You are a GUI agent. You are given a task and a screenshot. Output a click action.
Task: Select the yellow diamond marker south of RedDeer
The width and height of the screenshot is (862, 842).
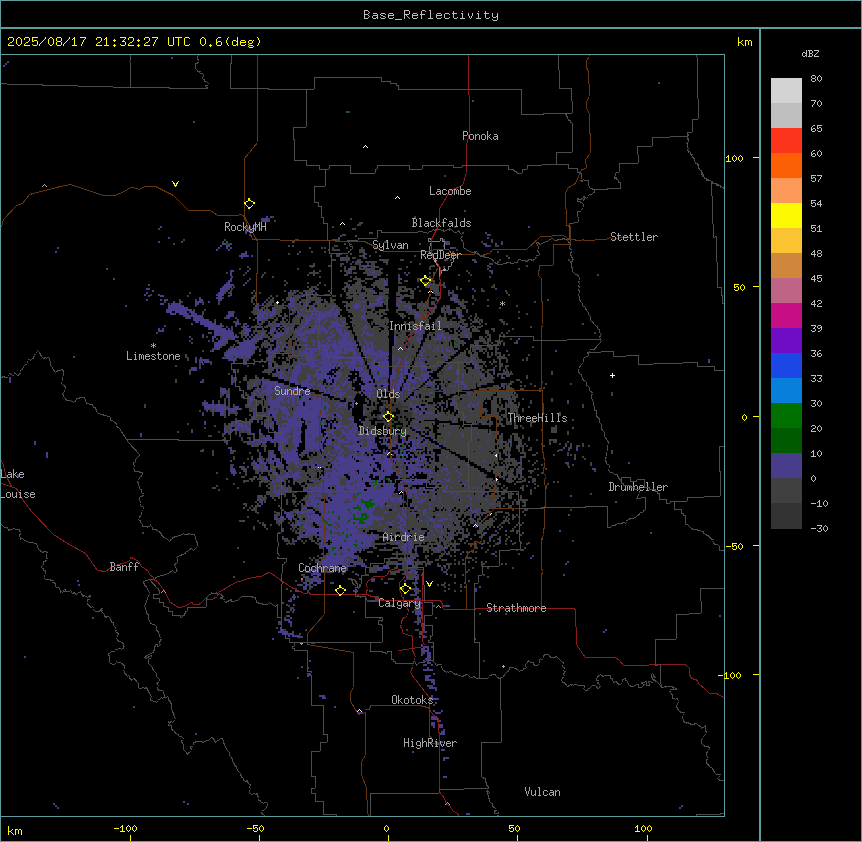point(426,281)
